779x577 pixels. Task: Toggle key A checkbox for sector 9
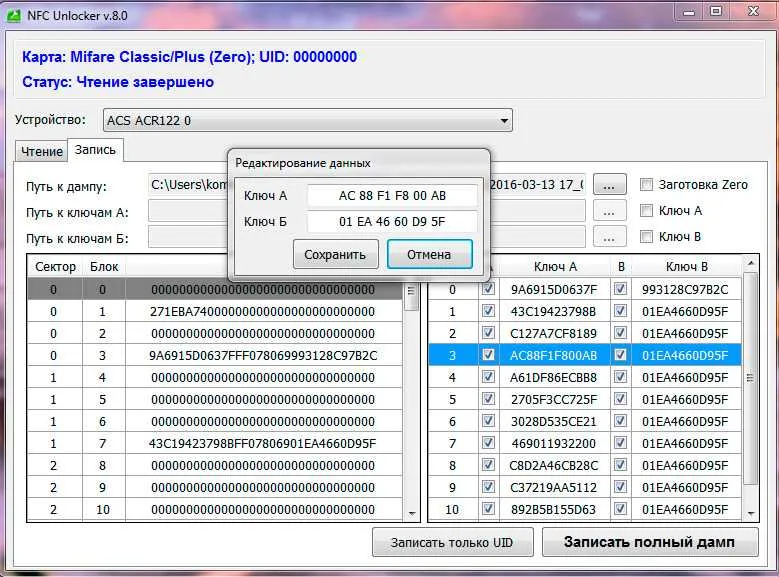(x=488, y=487)
